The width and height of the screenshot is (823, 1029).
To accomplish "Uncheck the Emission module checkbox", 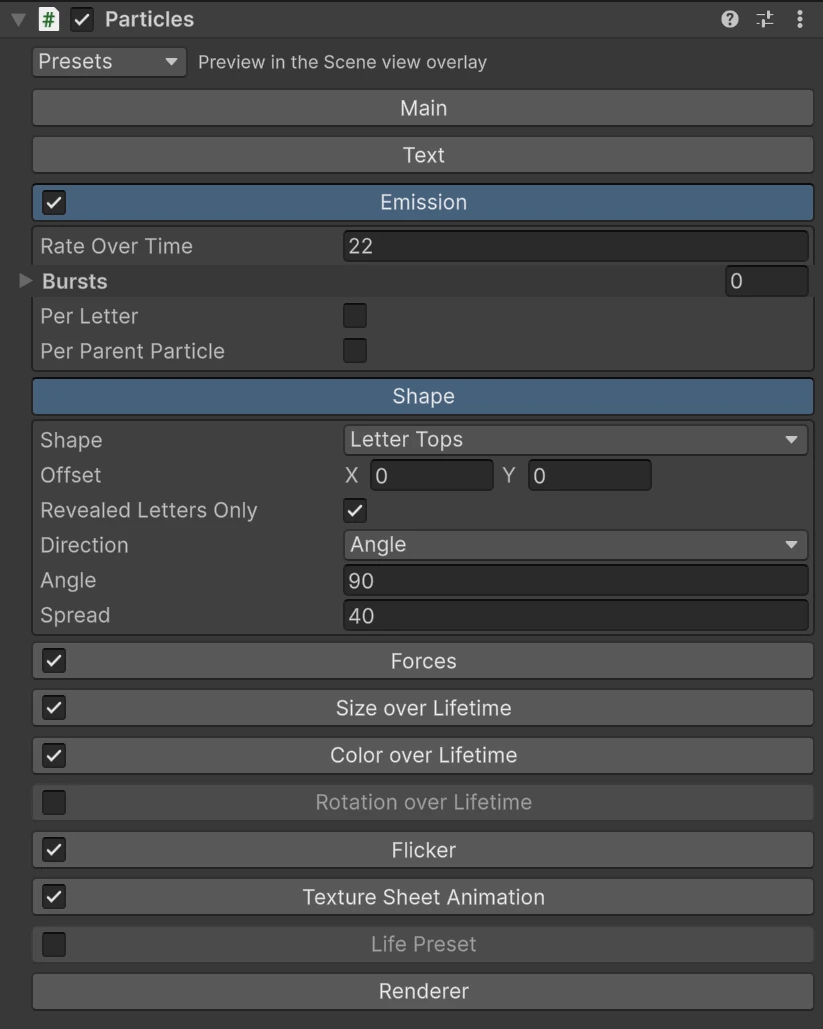I will pyautogui.click(x=54, y=202).
